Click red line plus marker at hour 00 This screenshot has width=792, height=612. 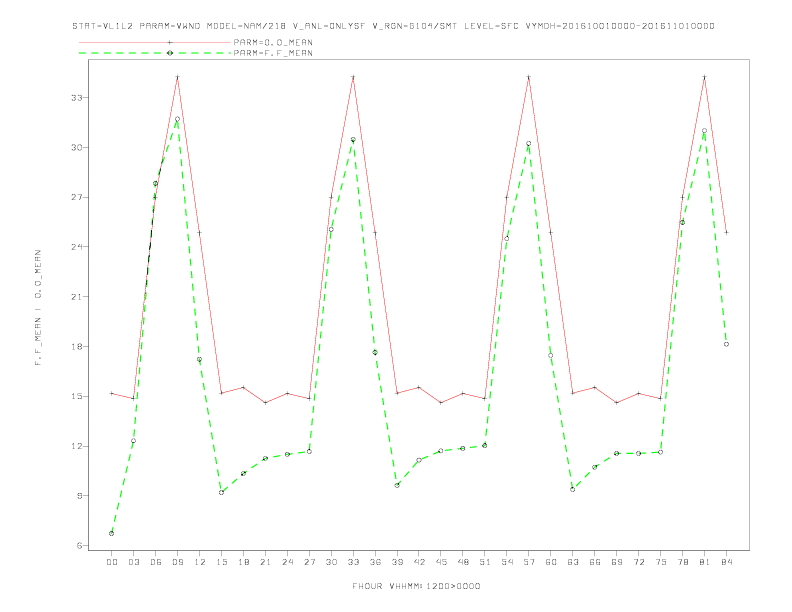pos(112,393)
